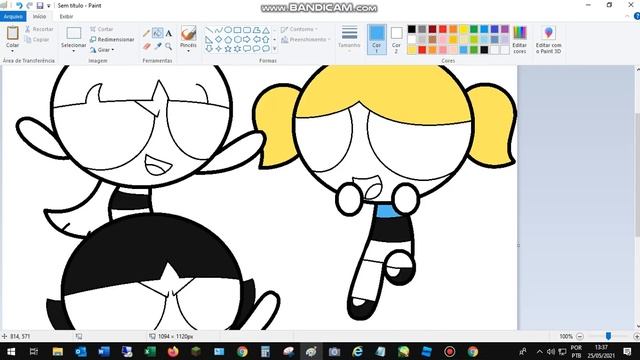640x360 pixels.
Task: Collapse the ribbon with the chevron
Action: pos(628,16)
